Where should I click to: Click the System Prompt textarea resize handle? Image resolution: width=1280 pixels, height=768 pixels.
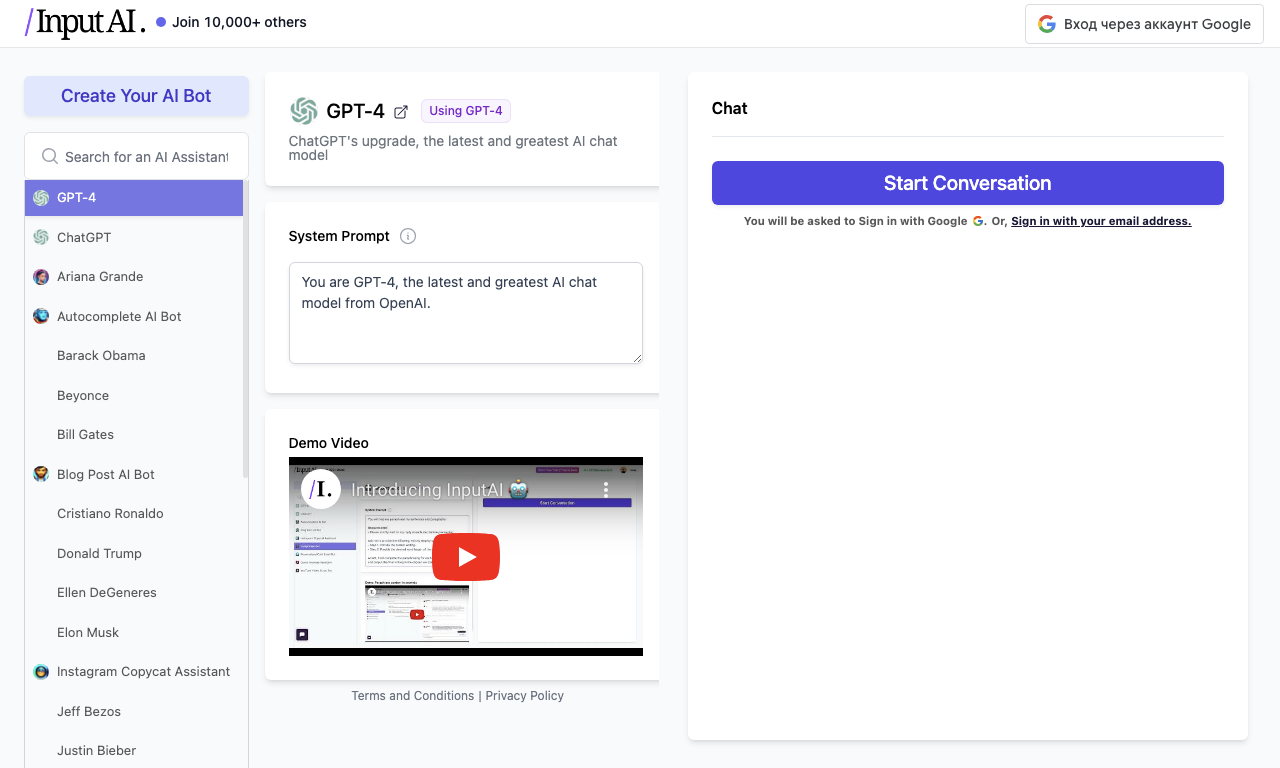636,357
